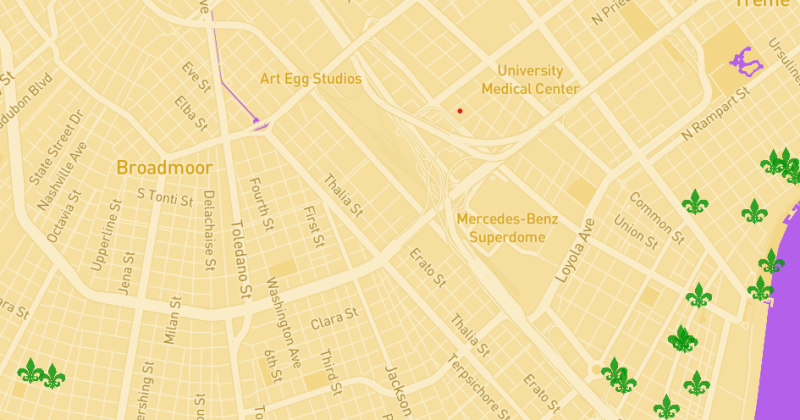Select the S Tonti St label
This screenshot has height=420, width=800.
click(x=165, y=197)
